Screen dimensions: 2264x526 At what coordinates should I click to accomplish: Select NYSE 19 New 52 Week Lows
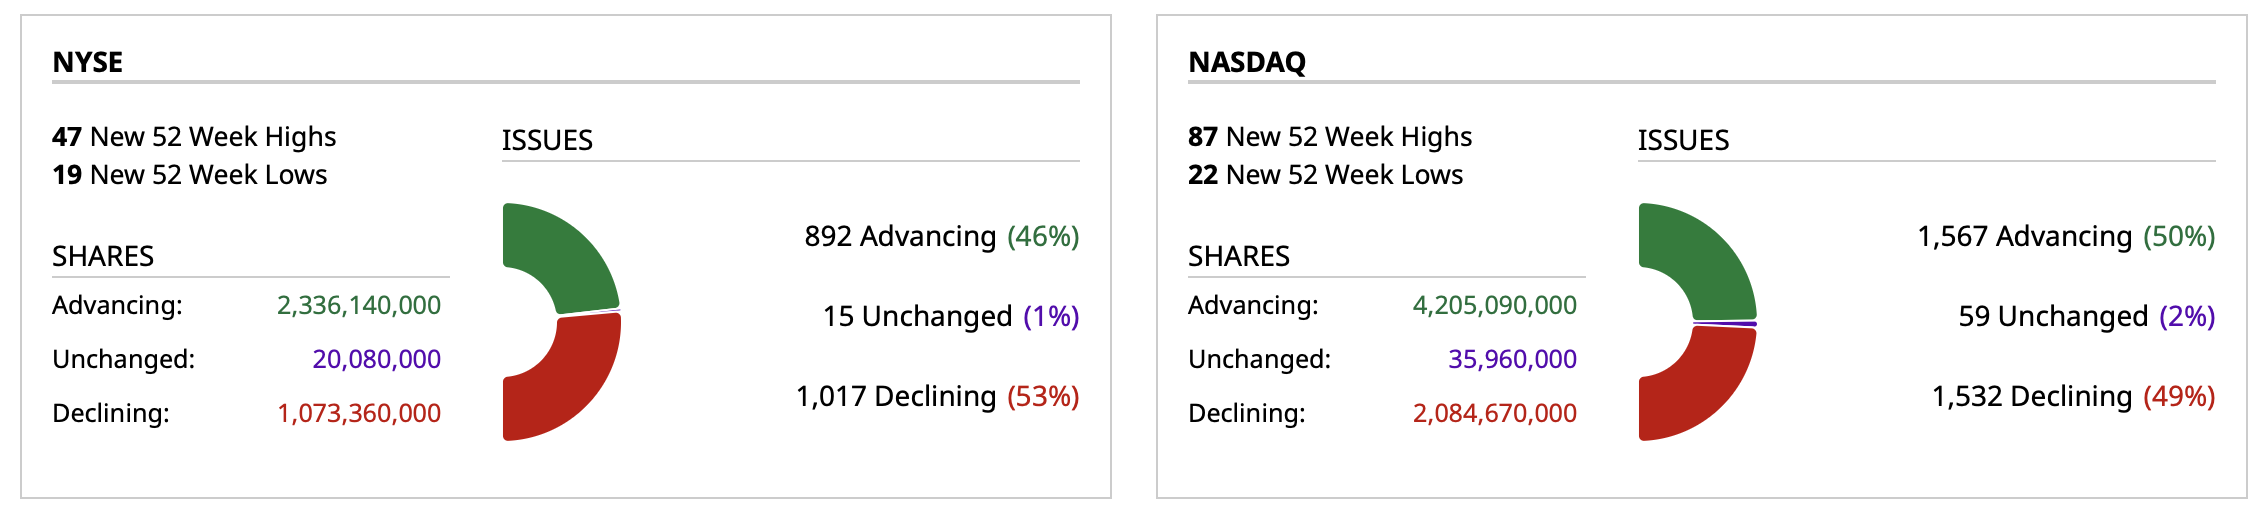[190, 175]
